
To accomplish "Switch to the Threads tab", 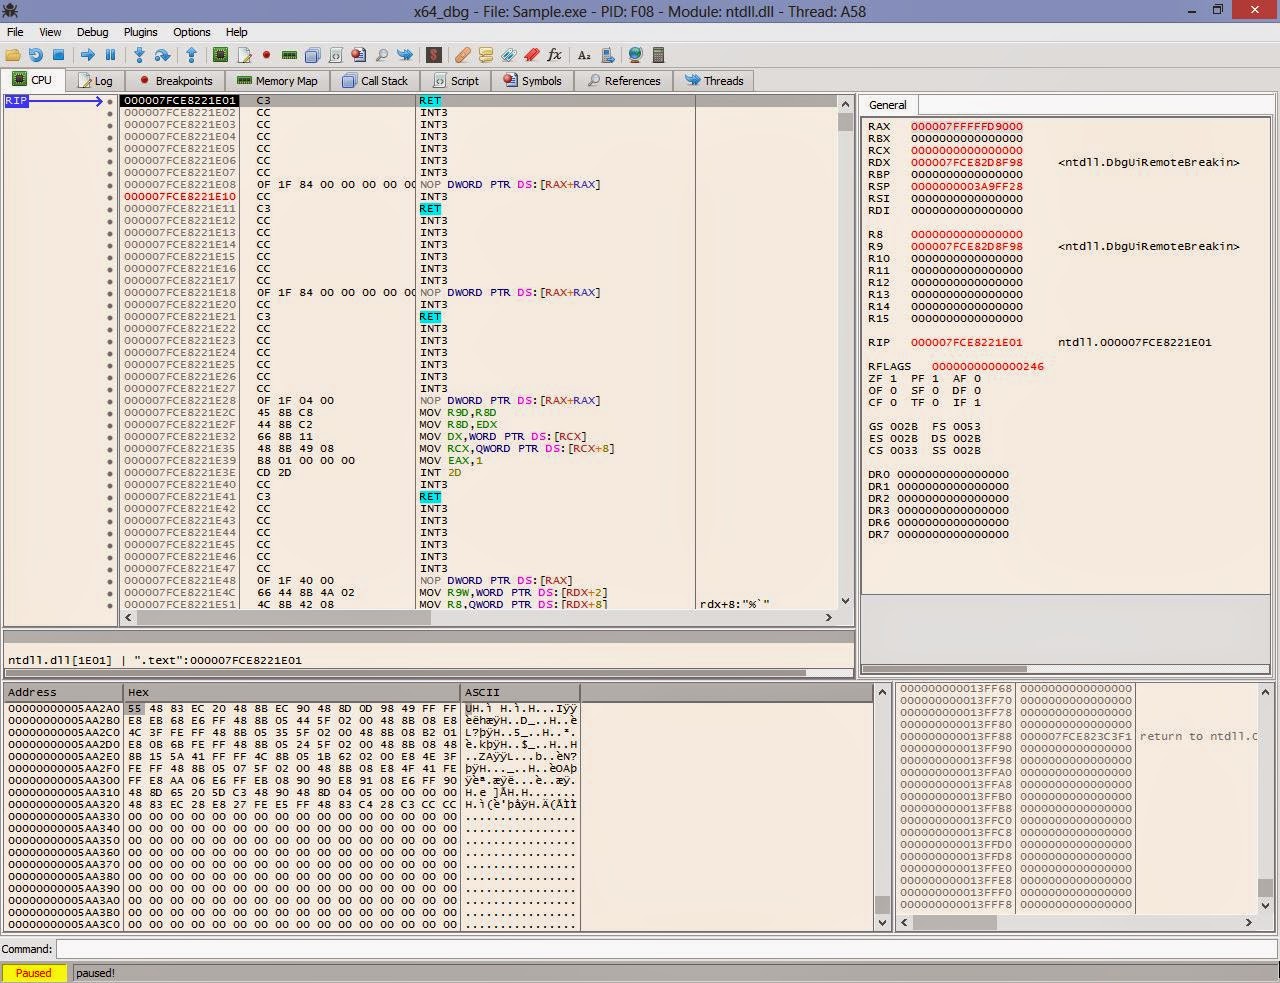I will click(x=714, y=81).
